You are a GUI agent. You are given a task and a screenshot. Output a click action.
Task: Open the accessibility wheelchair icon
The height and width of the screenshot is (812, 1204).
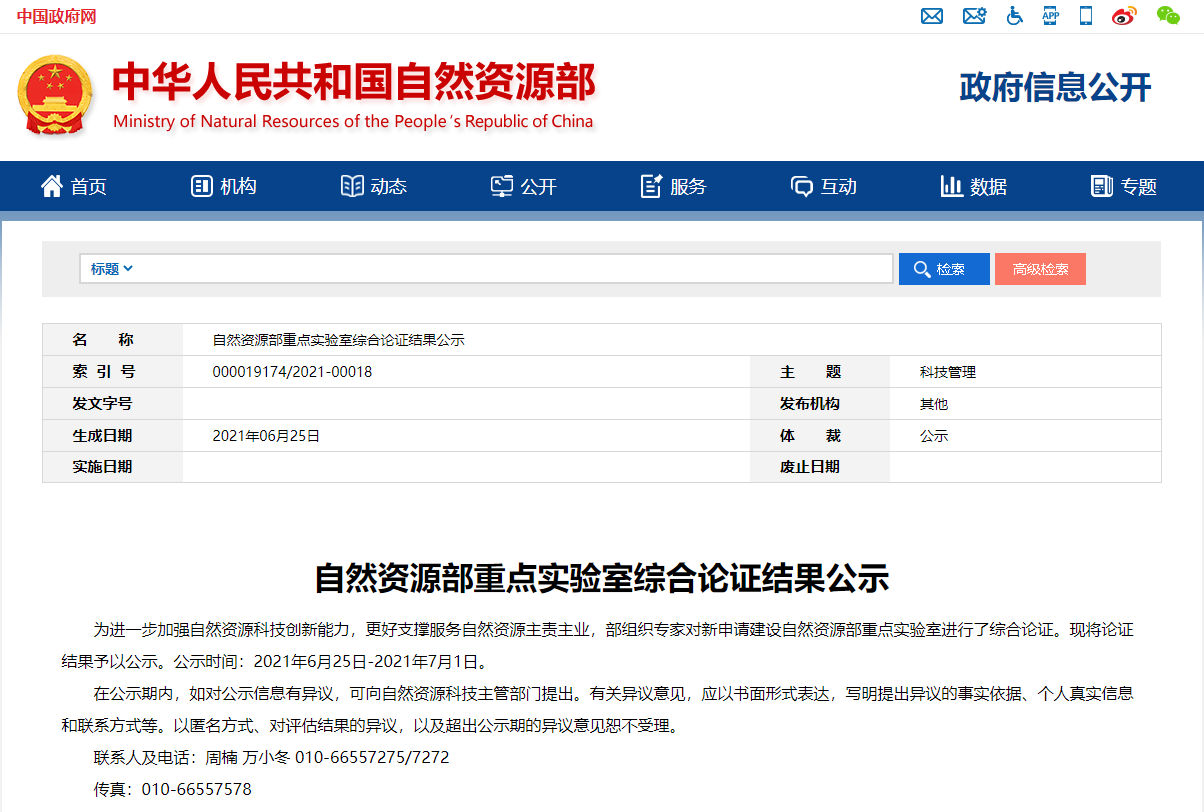[1014, 16]
